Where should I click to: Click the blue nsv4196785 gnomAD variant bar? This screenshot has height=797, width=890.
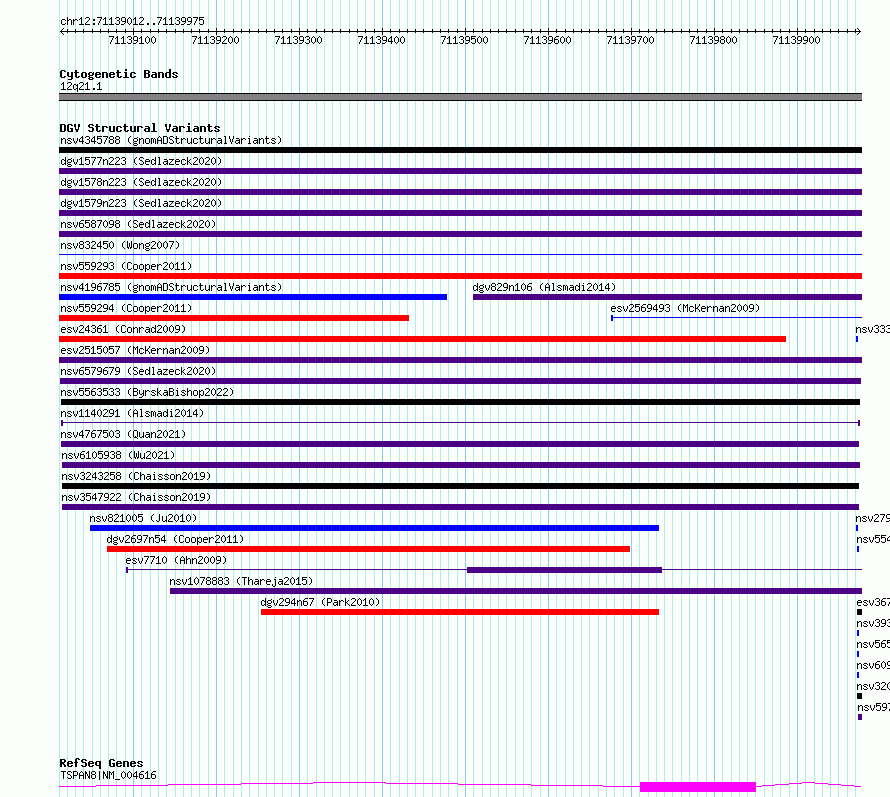point(253,297)
